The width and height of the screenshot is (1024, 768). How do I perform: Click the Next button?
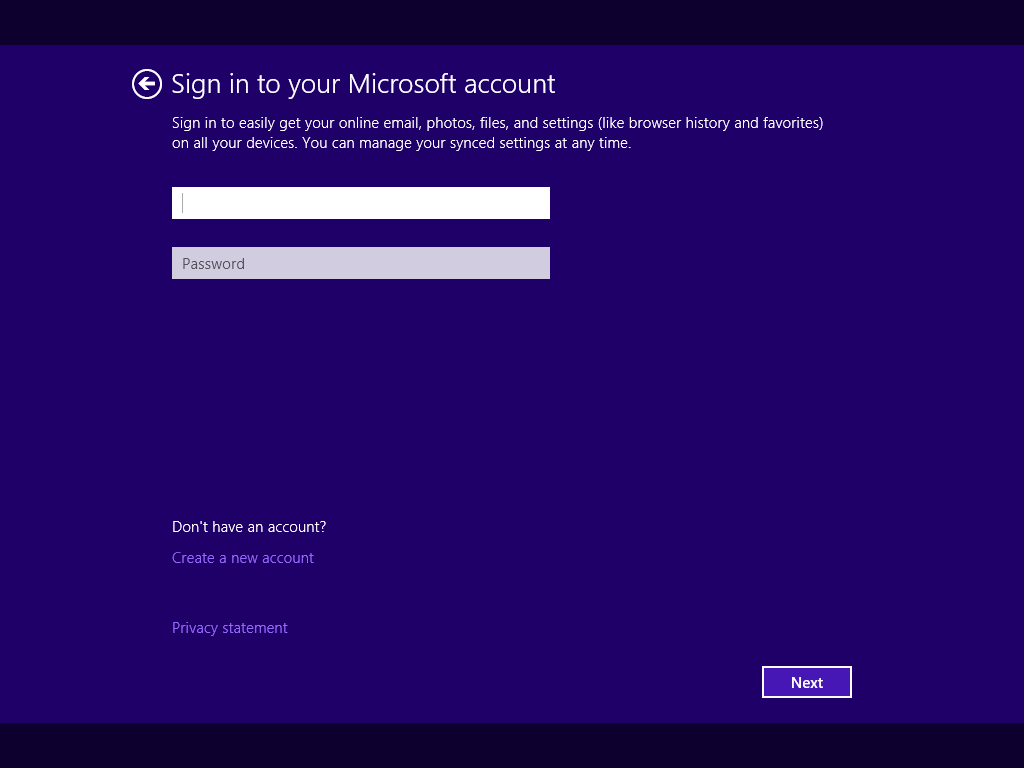pyautogui.click(x=807, y=682)
